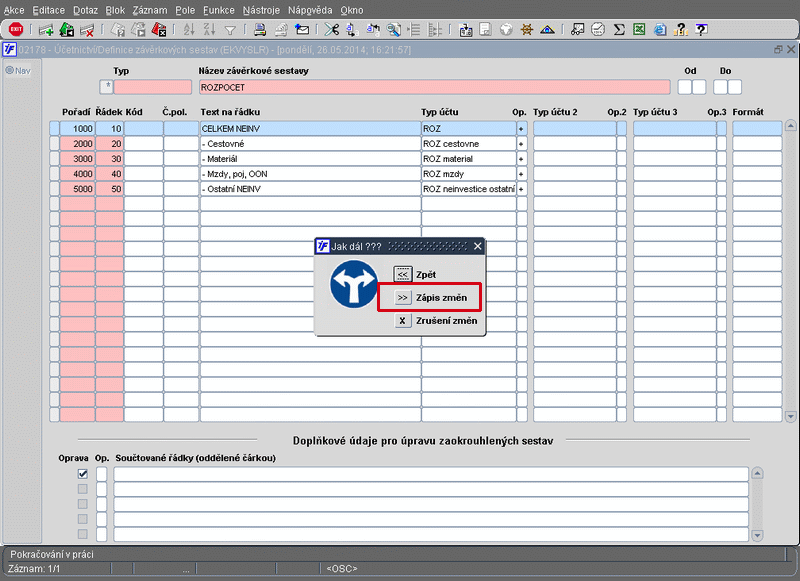Click the table scrollbar up arrow
The image size is (800, 581).
pyautogui.click(x=790, y=125)
